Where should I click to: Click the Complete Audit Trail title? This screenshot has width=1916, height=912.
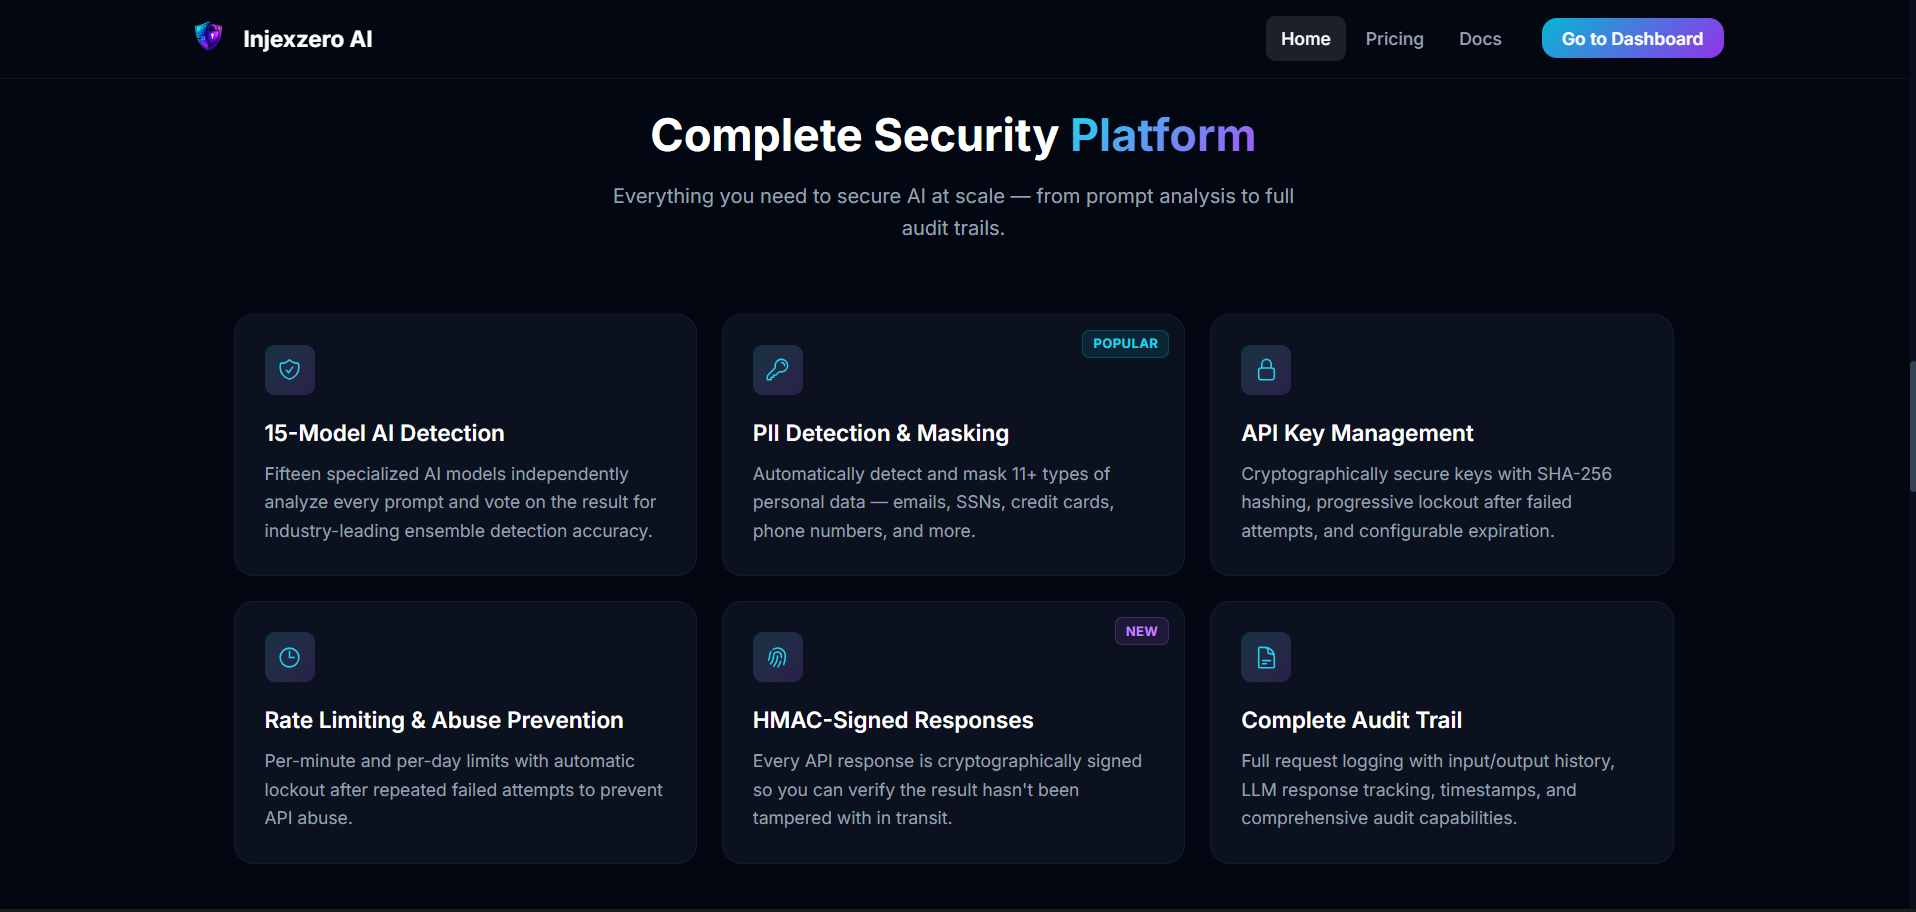[x=1351, y=720]
